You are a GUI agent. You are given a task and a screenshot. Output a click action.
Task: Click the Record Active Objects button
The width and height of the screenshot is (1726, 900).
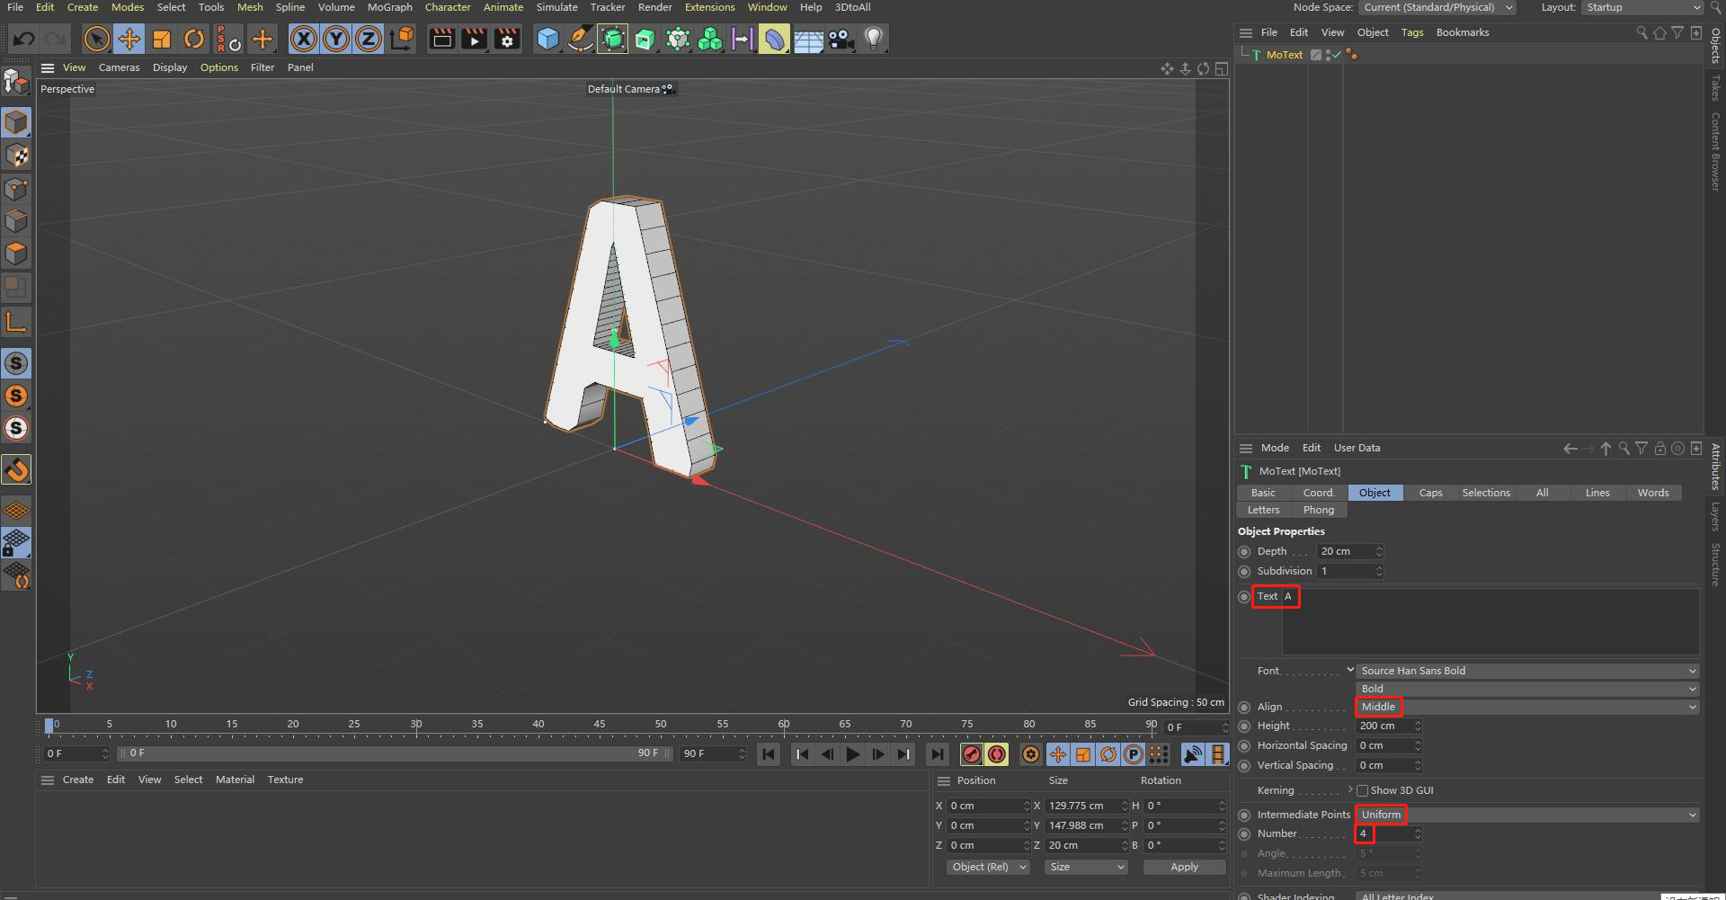[x=970, y=754]
